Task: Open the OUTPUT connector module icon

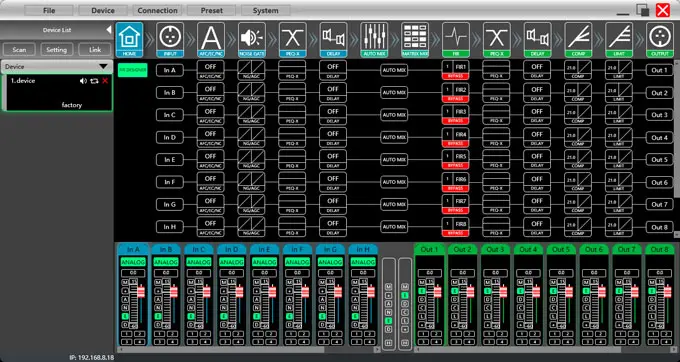Action: [x=660, y=39]
